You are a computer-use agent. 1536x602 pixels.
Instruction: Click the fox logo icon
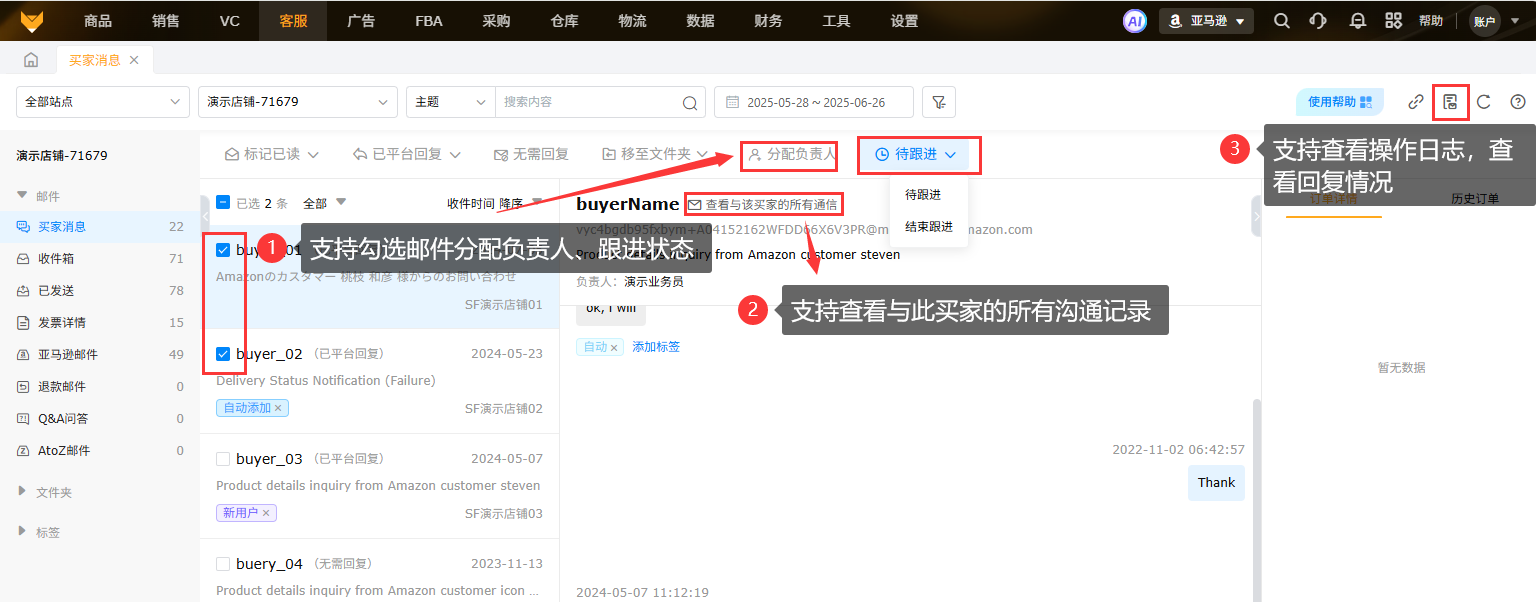tap(30, 20)
